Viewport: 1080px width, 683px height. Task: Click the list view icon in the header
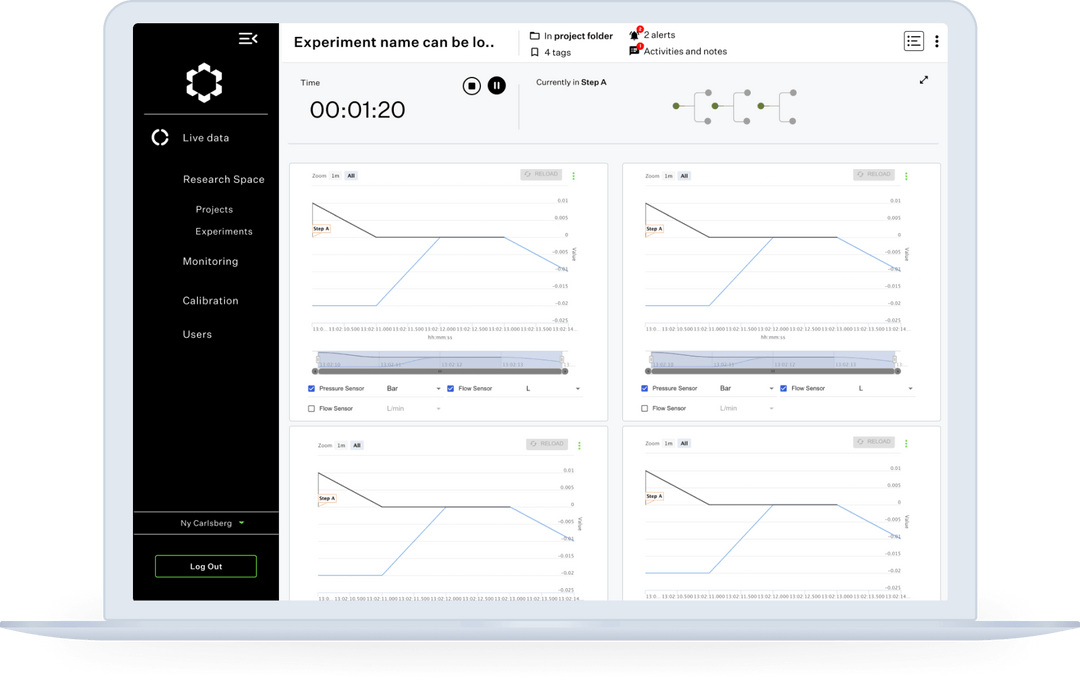[913, 41]
